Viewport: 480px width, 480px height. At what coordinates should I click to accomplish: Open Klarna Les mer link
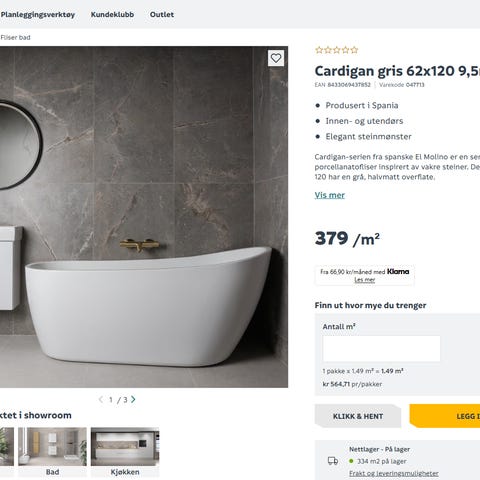tap(365, 280)
